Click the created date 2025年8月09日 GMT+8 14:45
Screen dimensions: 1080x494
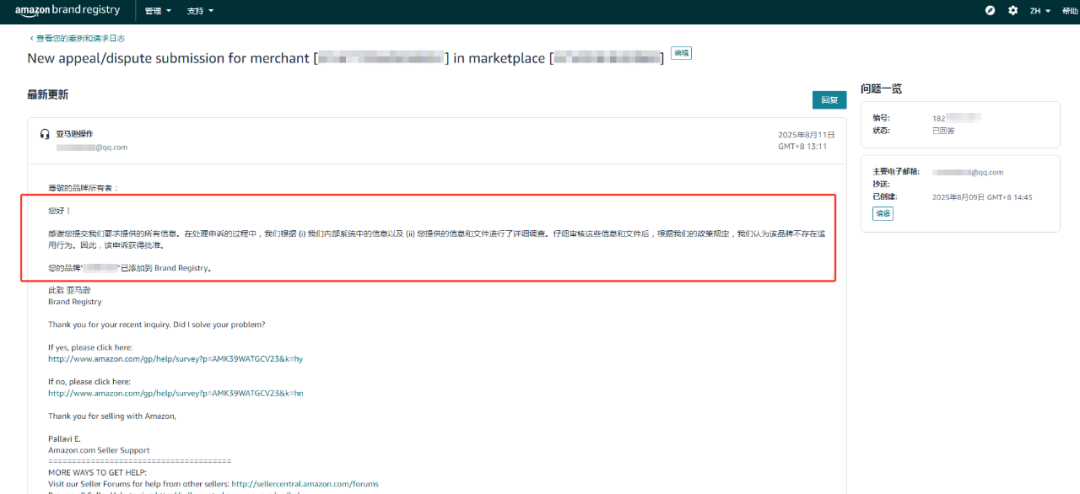point(983,197)
